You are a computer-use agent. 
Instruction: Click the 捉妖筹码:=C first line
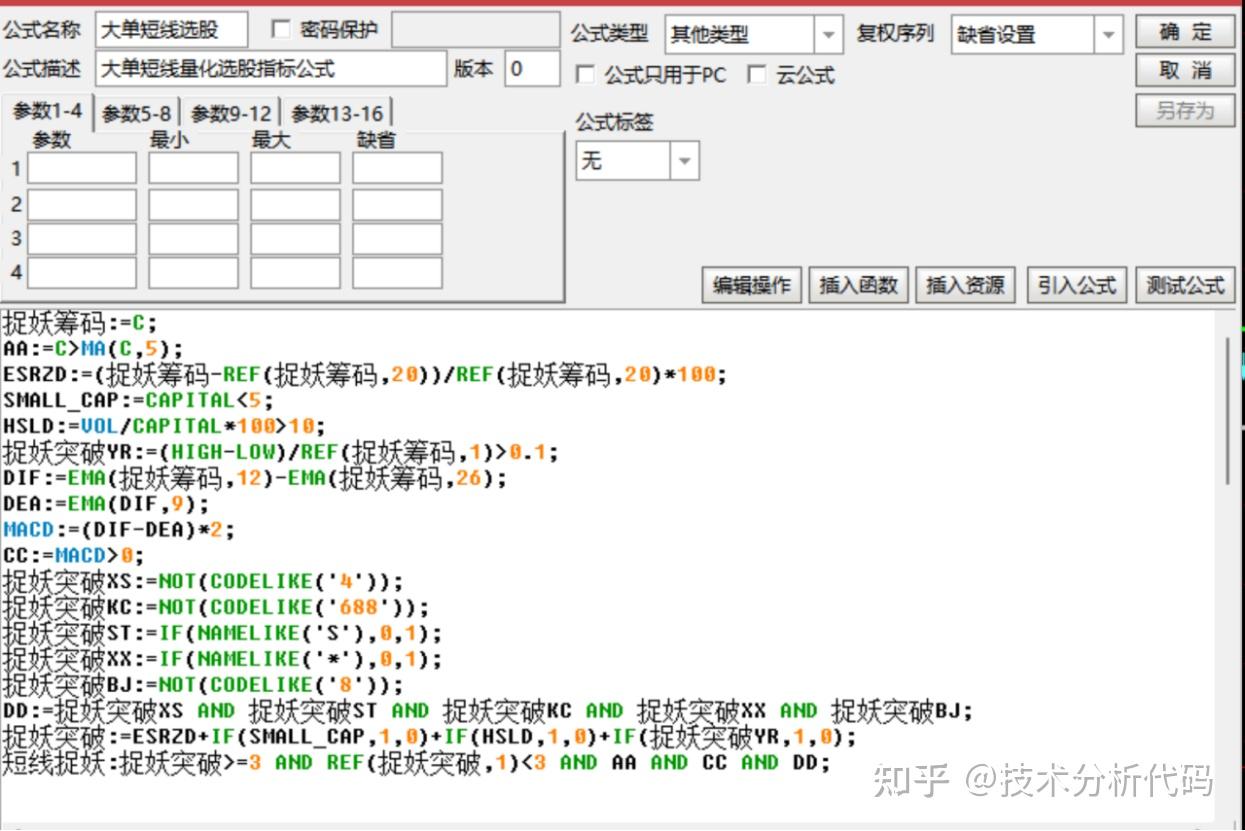(x=80, y=323)
